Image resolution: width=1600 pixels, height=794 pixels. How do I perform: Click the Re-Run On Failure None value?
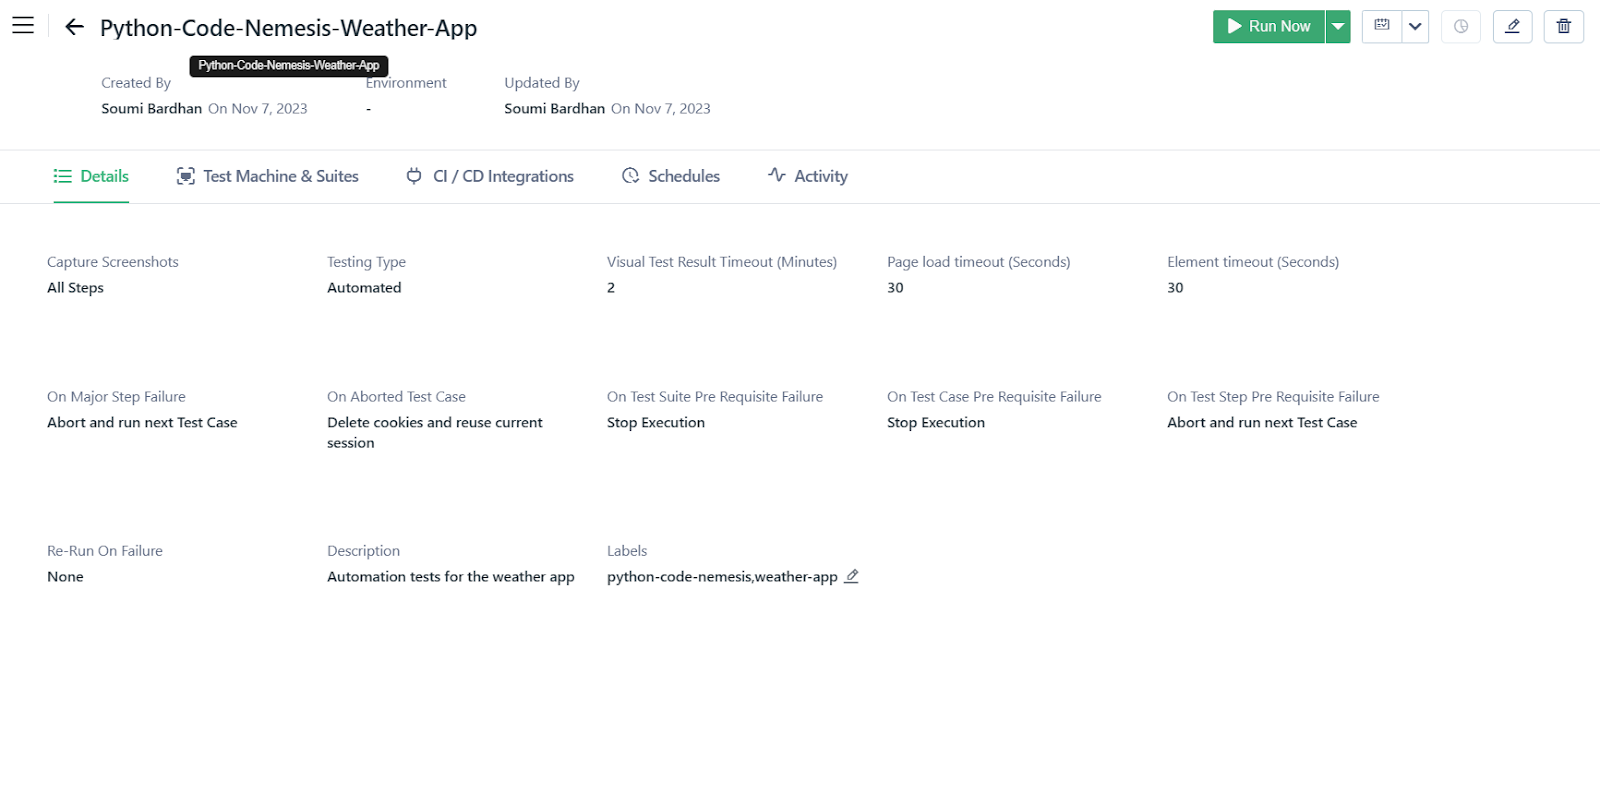coord(66,577)
